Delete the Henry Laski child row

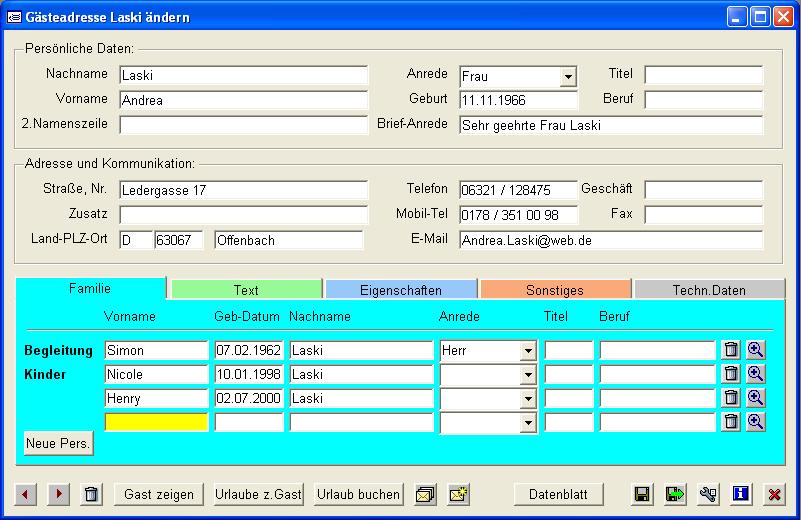click(731, 398)
